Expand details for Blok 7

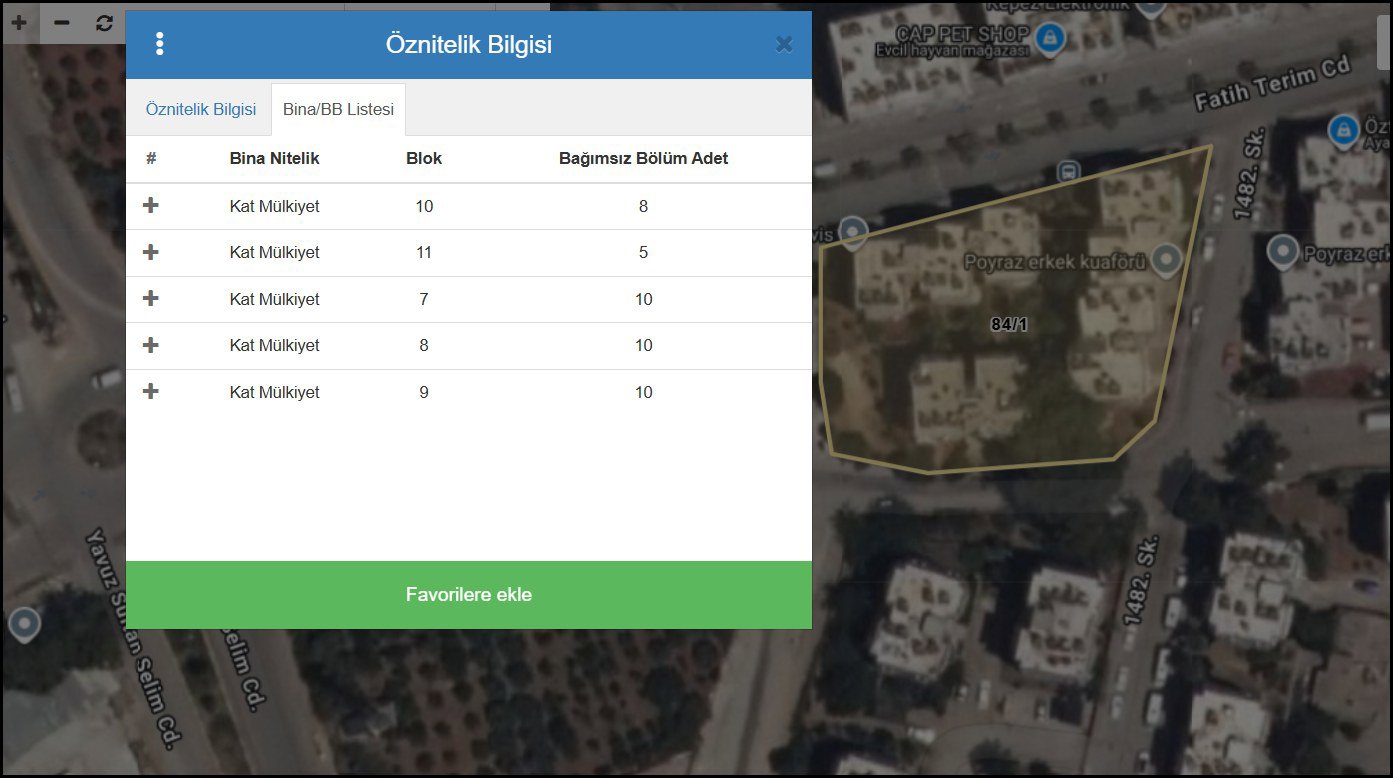point(151,299)
